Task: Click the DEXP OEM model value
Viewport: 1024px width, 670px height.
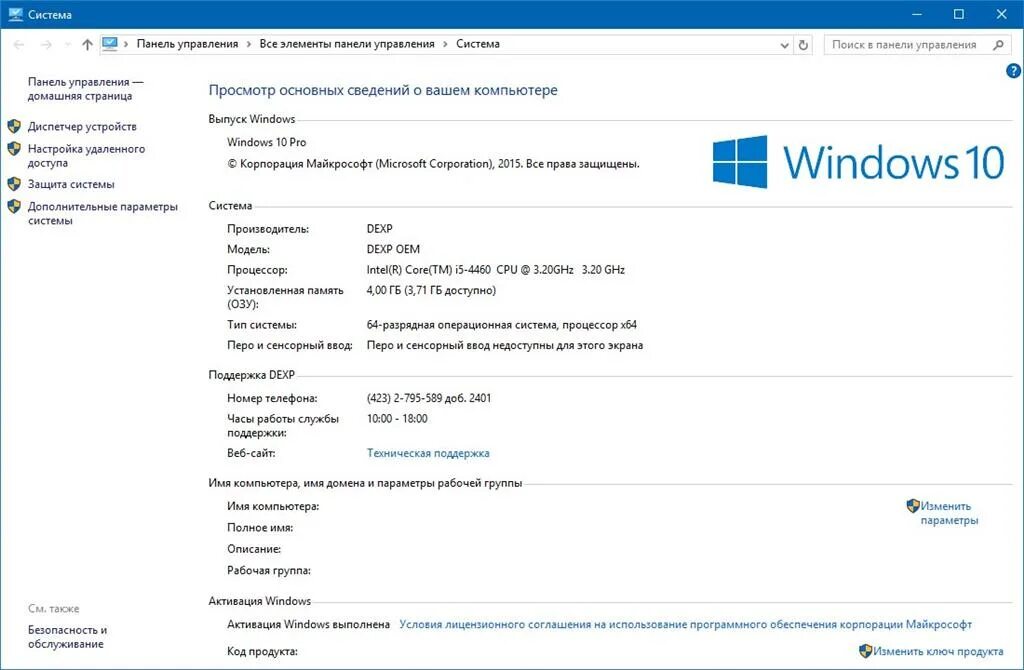Action: (x=393, y=249)
